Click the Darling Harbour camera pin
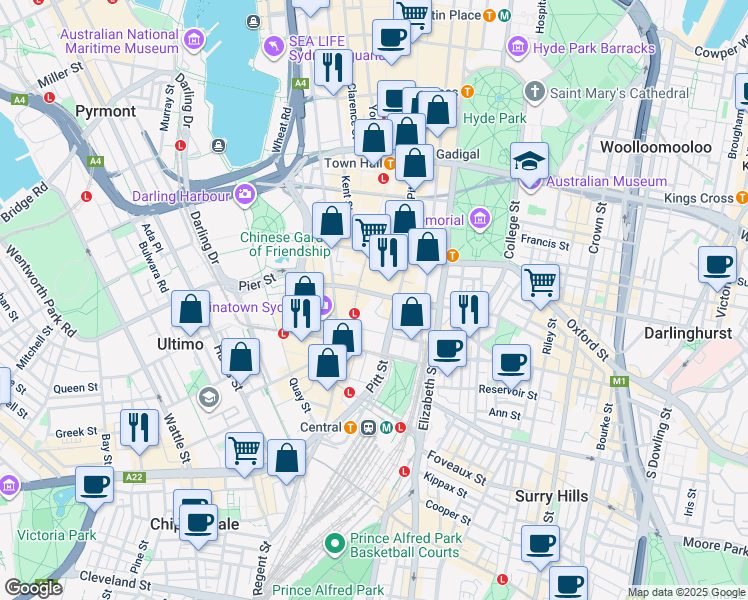Image resolution: width=748 pixels, height=600 pixels. [x=244, y=193]
